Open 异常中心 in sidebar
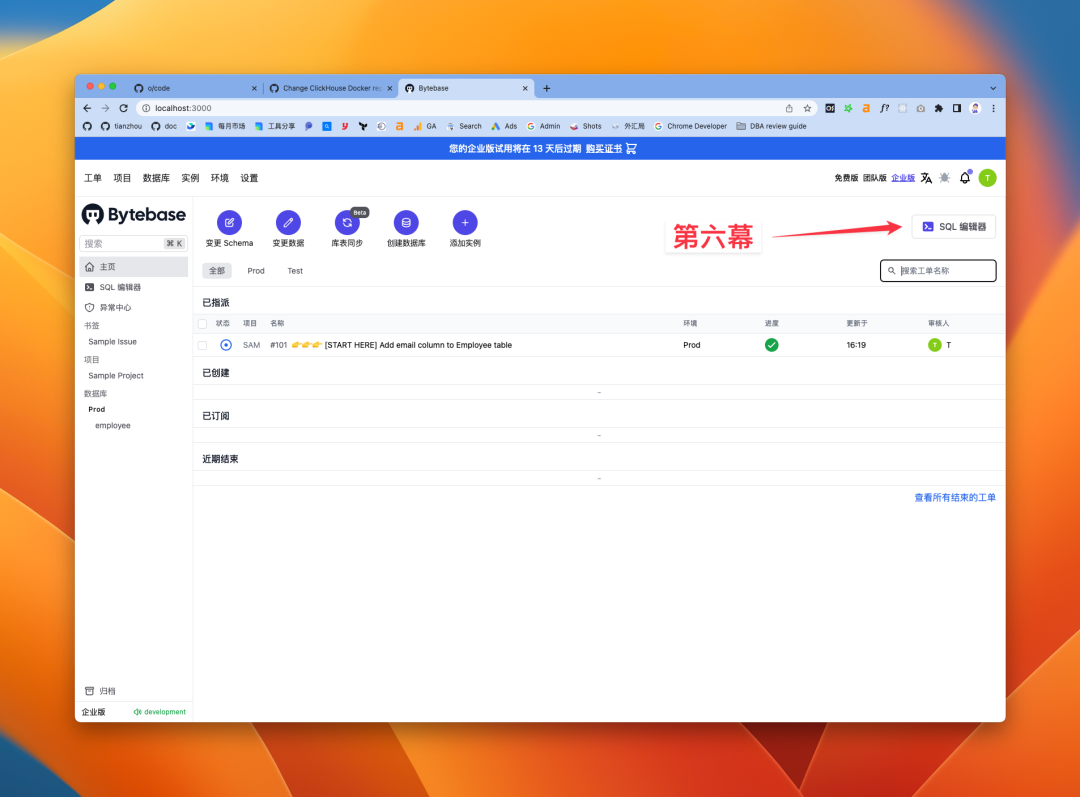The image size is (1080, 797). (x=134, y=307)
